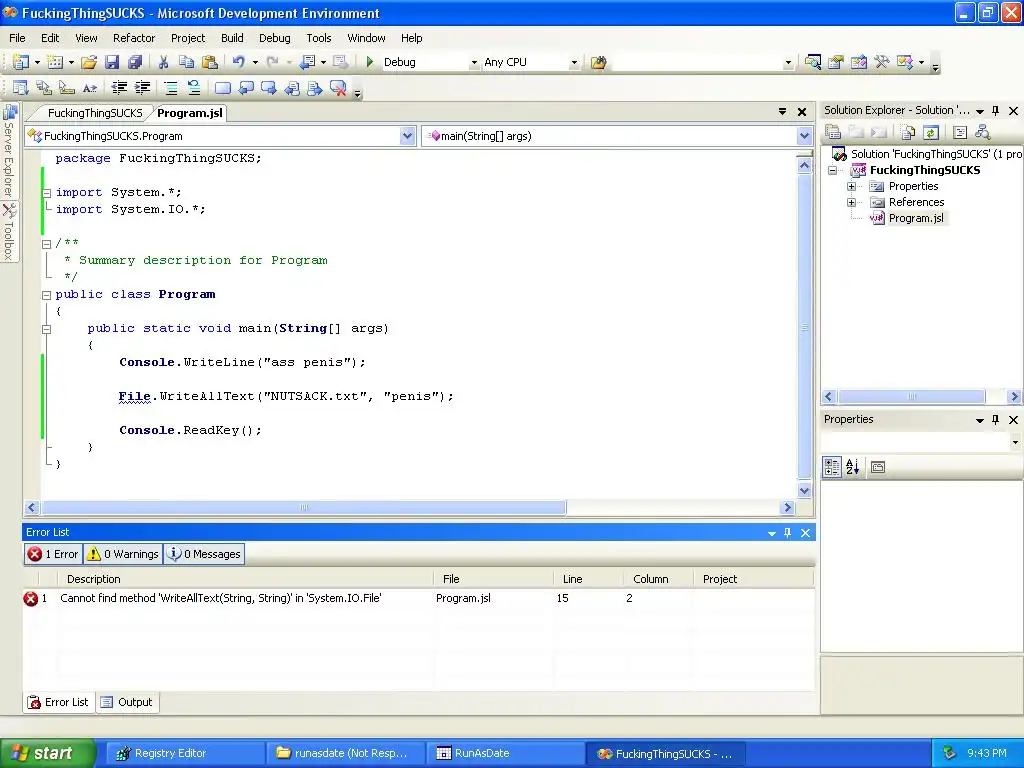Image resolution: width=1024 pixels, height=768 pixels.
Task: Click the Alphabetical sort button in Properties
Action: [x=853, y=467]
